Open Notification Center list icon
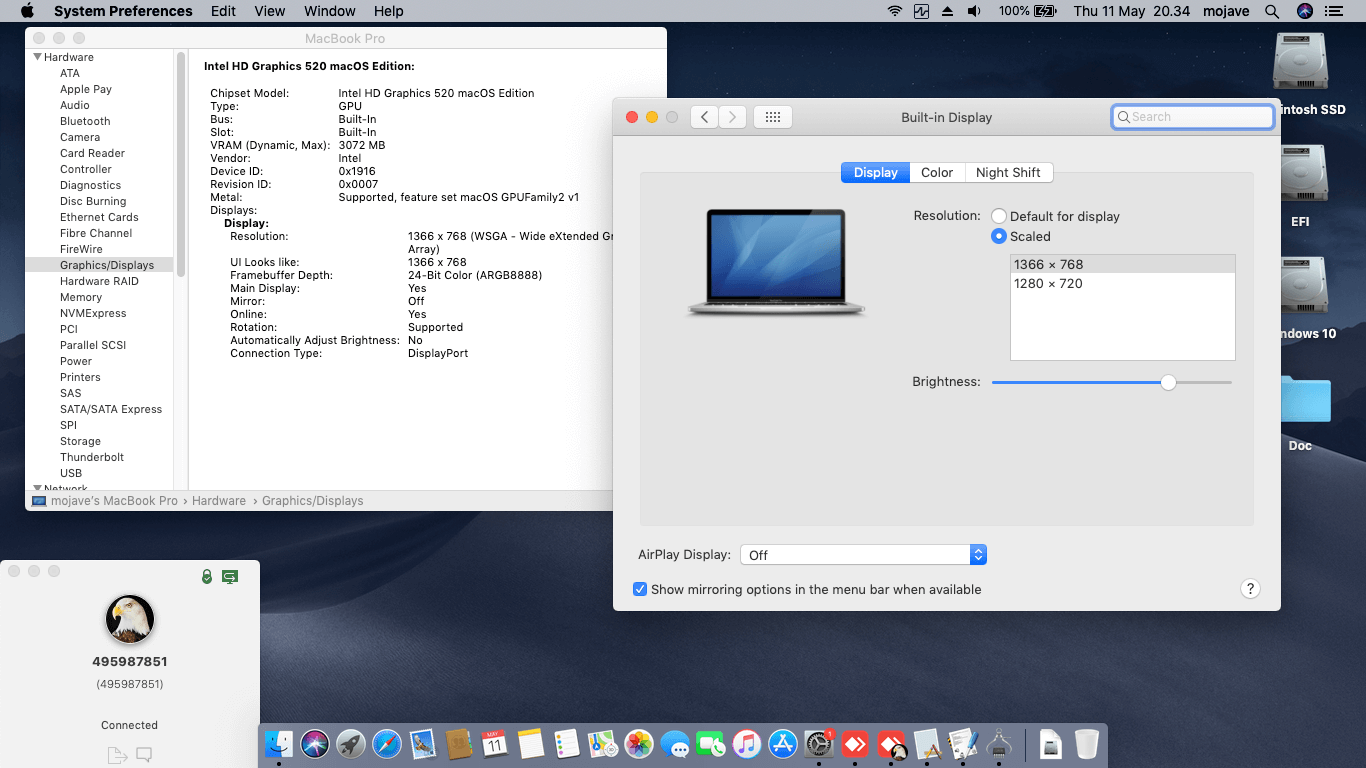 tap(1334, 11)
